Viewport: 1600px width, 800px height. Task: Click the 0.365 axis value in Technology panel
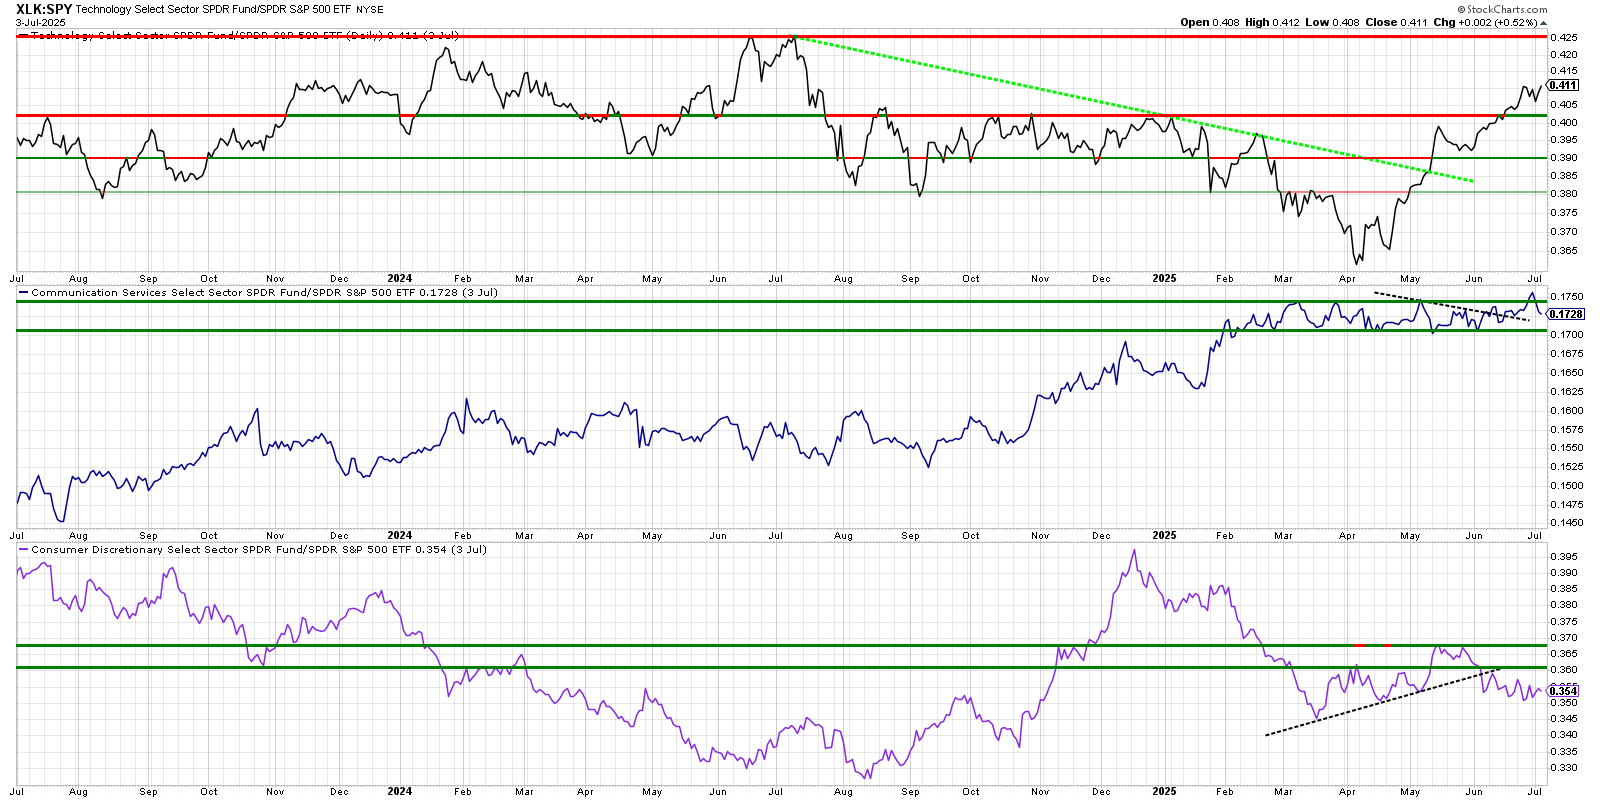pyautogui.click(x=1564, y=251)
